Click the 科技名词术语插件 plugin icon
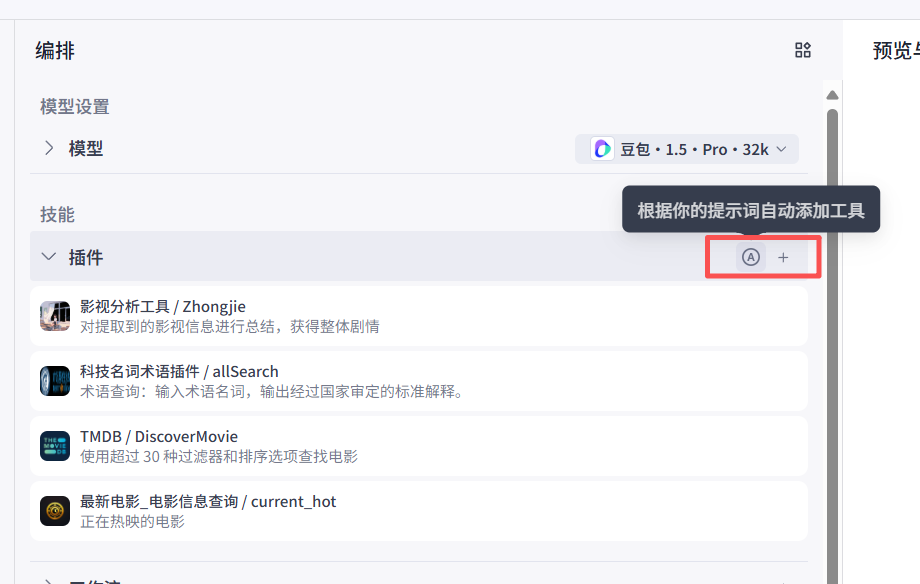 pyautogui.click(x=55, y=381)
